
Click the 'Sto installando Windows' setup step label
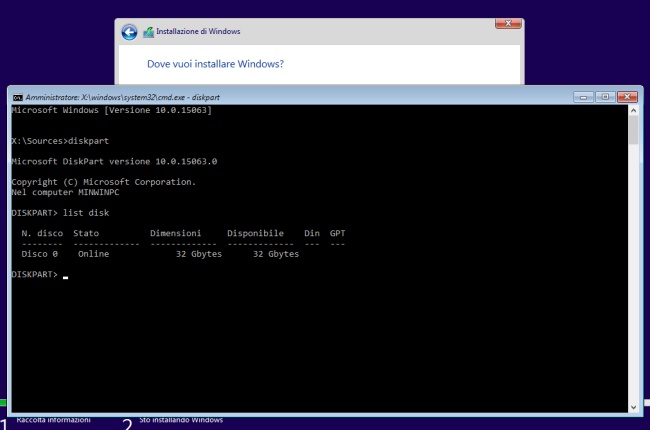(181, 420)
